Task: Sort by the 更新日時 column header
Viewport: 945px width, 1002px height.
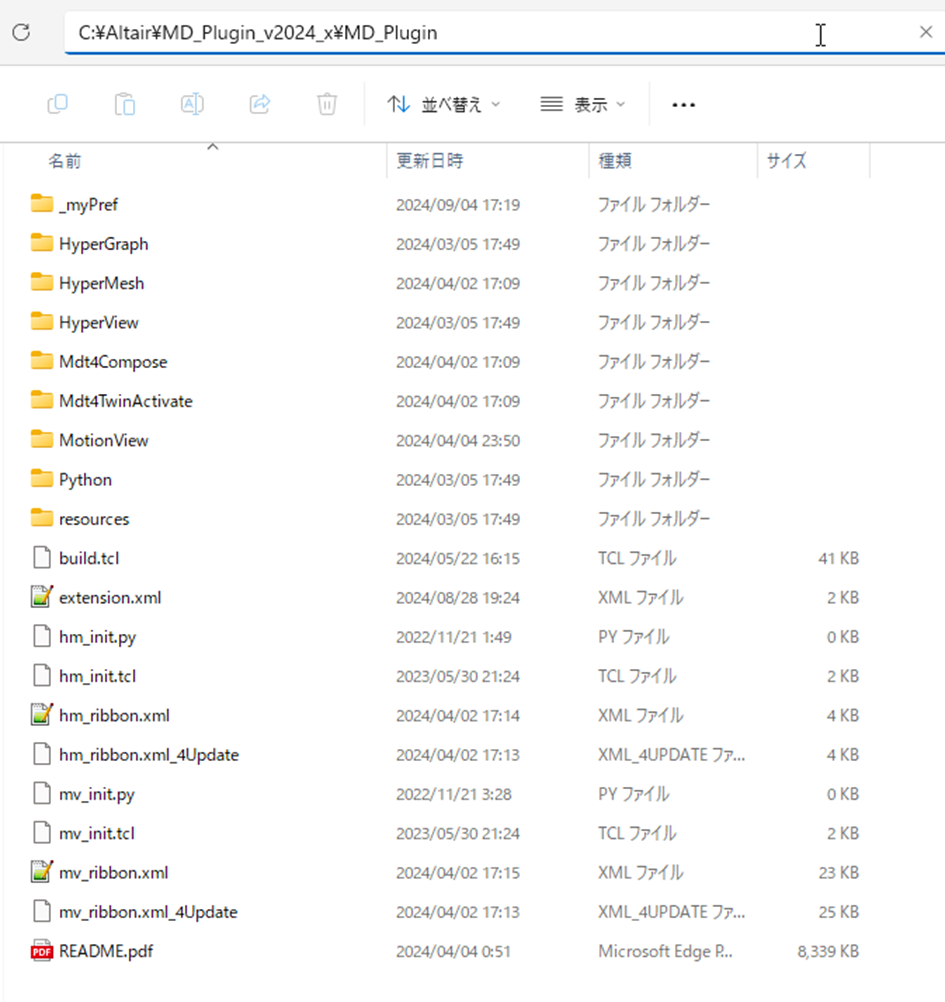Action: [429, 160]
